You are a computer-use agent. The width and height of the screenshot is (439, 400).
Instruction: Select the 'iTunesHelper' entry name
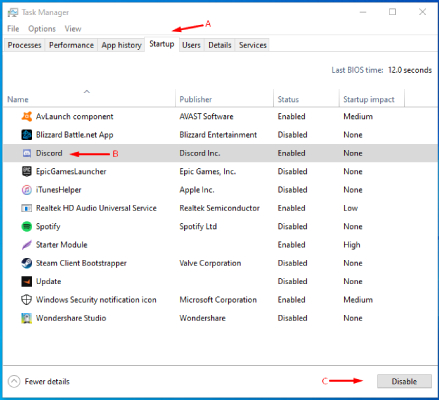point(59,190)
